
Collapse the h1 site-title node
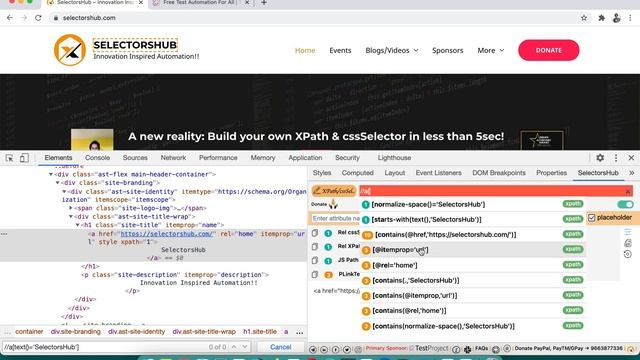coord(78,225)
